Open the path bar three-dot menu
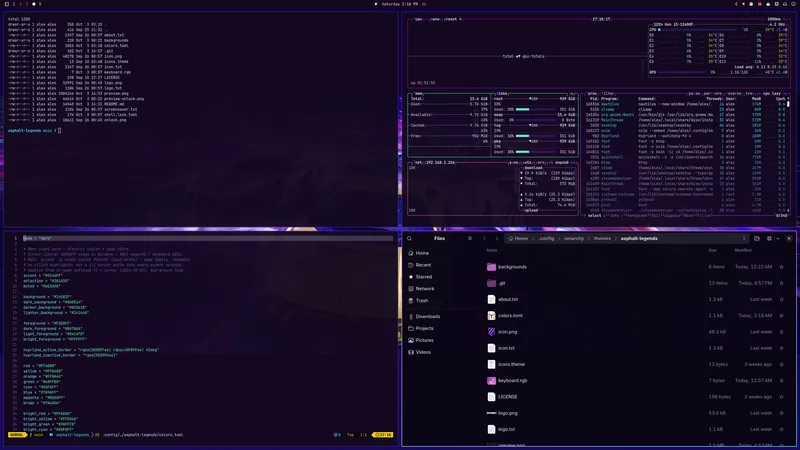Screen dimensions: 800x450 tap(744, 238)
